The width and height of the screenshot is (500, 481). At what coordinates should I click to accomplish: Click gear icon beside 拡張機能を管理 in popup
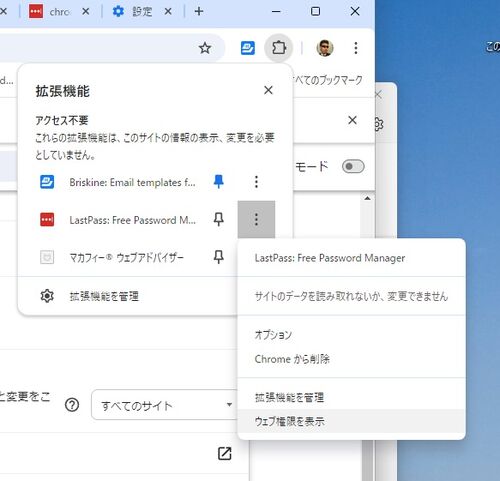47,296
